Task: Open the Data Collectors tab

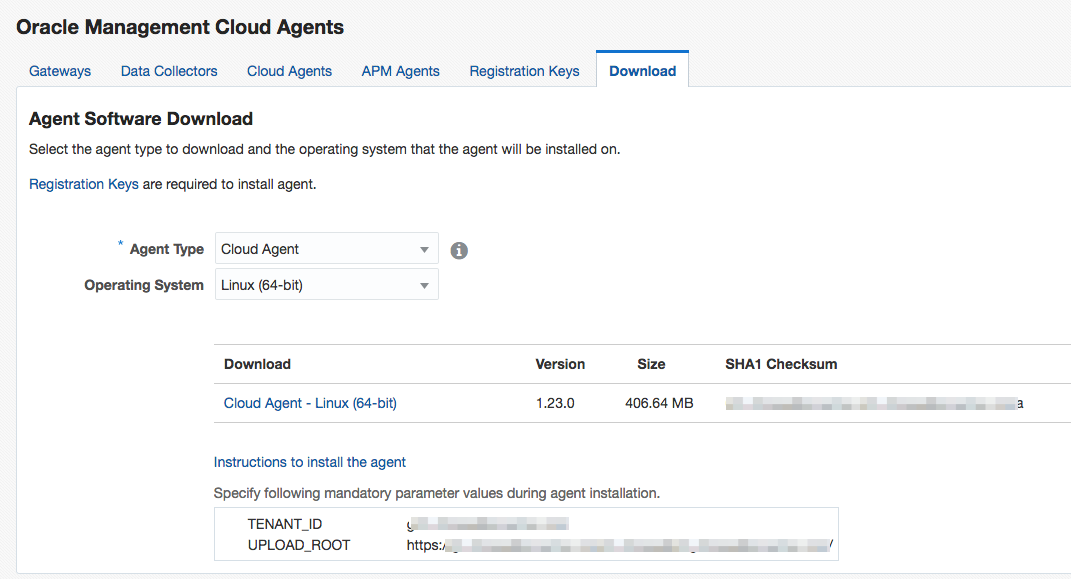Action: 169,71
